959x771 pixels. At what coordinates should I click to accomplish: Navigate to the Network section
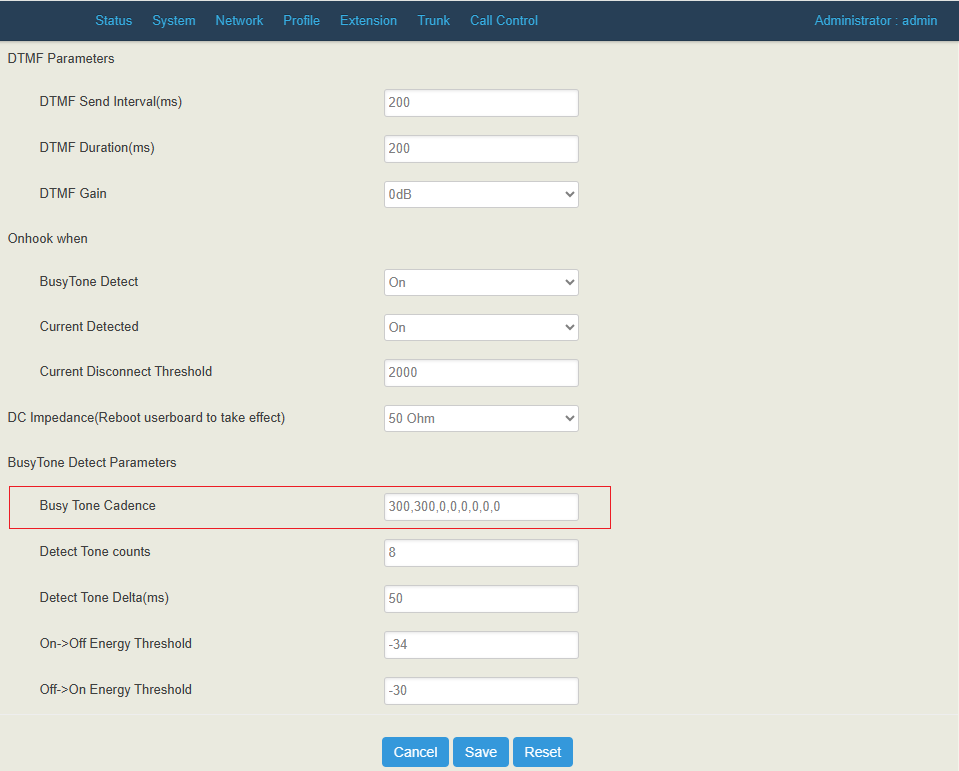(x=239, y=20)
